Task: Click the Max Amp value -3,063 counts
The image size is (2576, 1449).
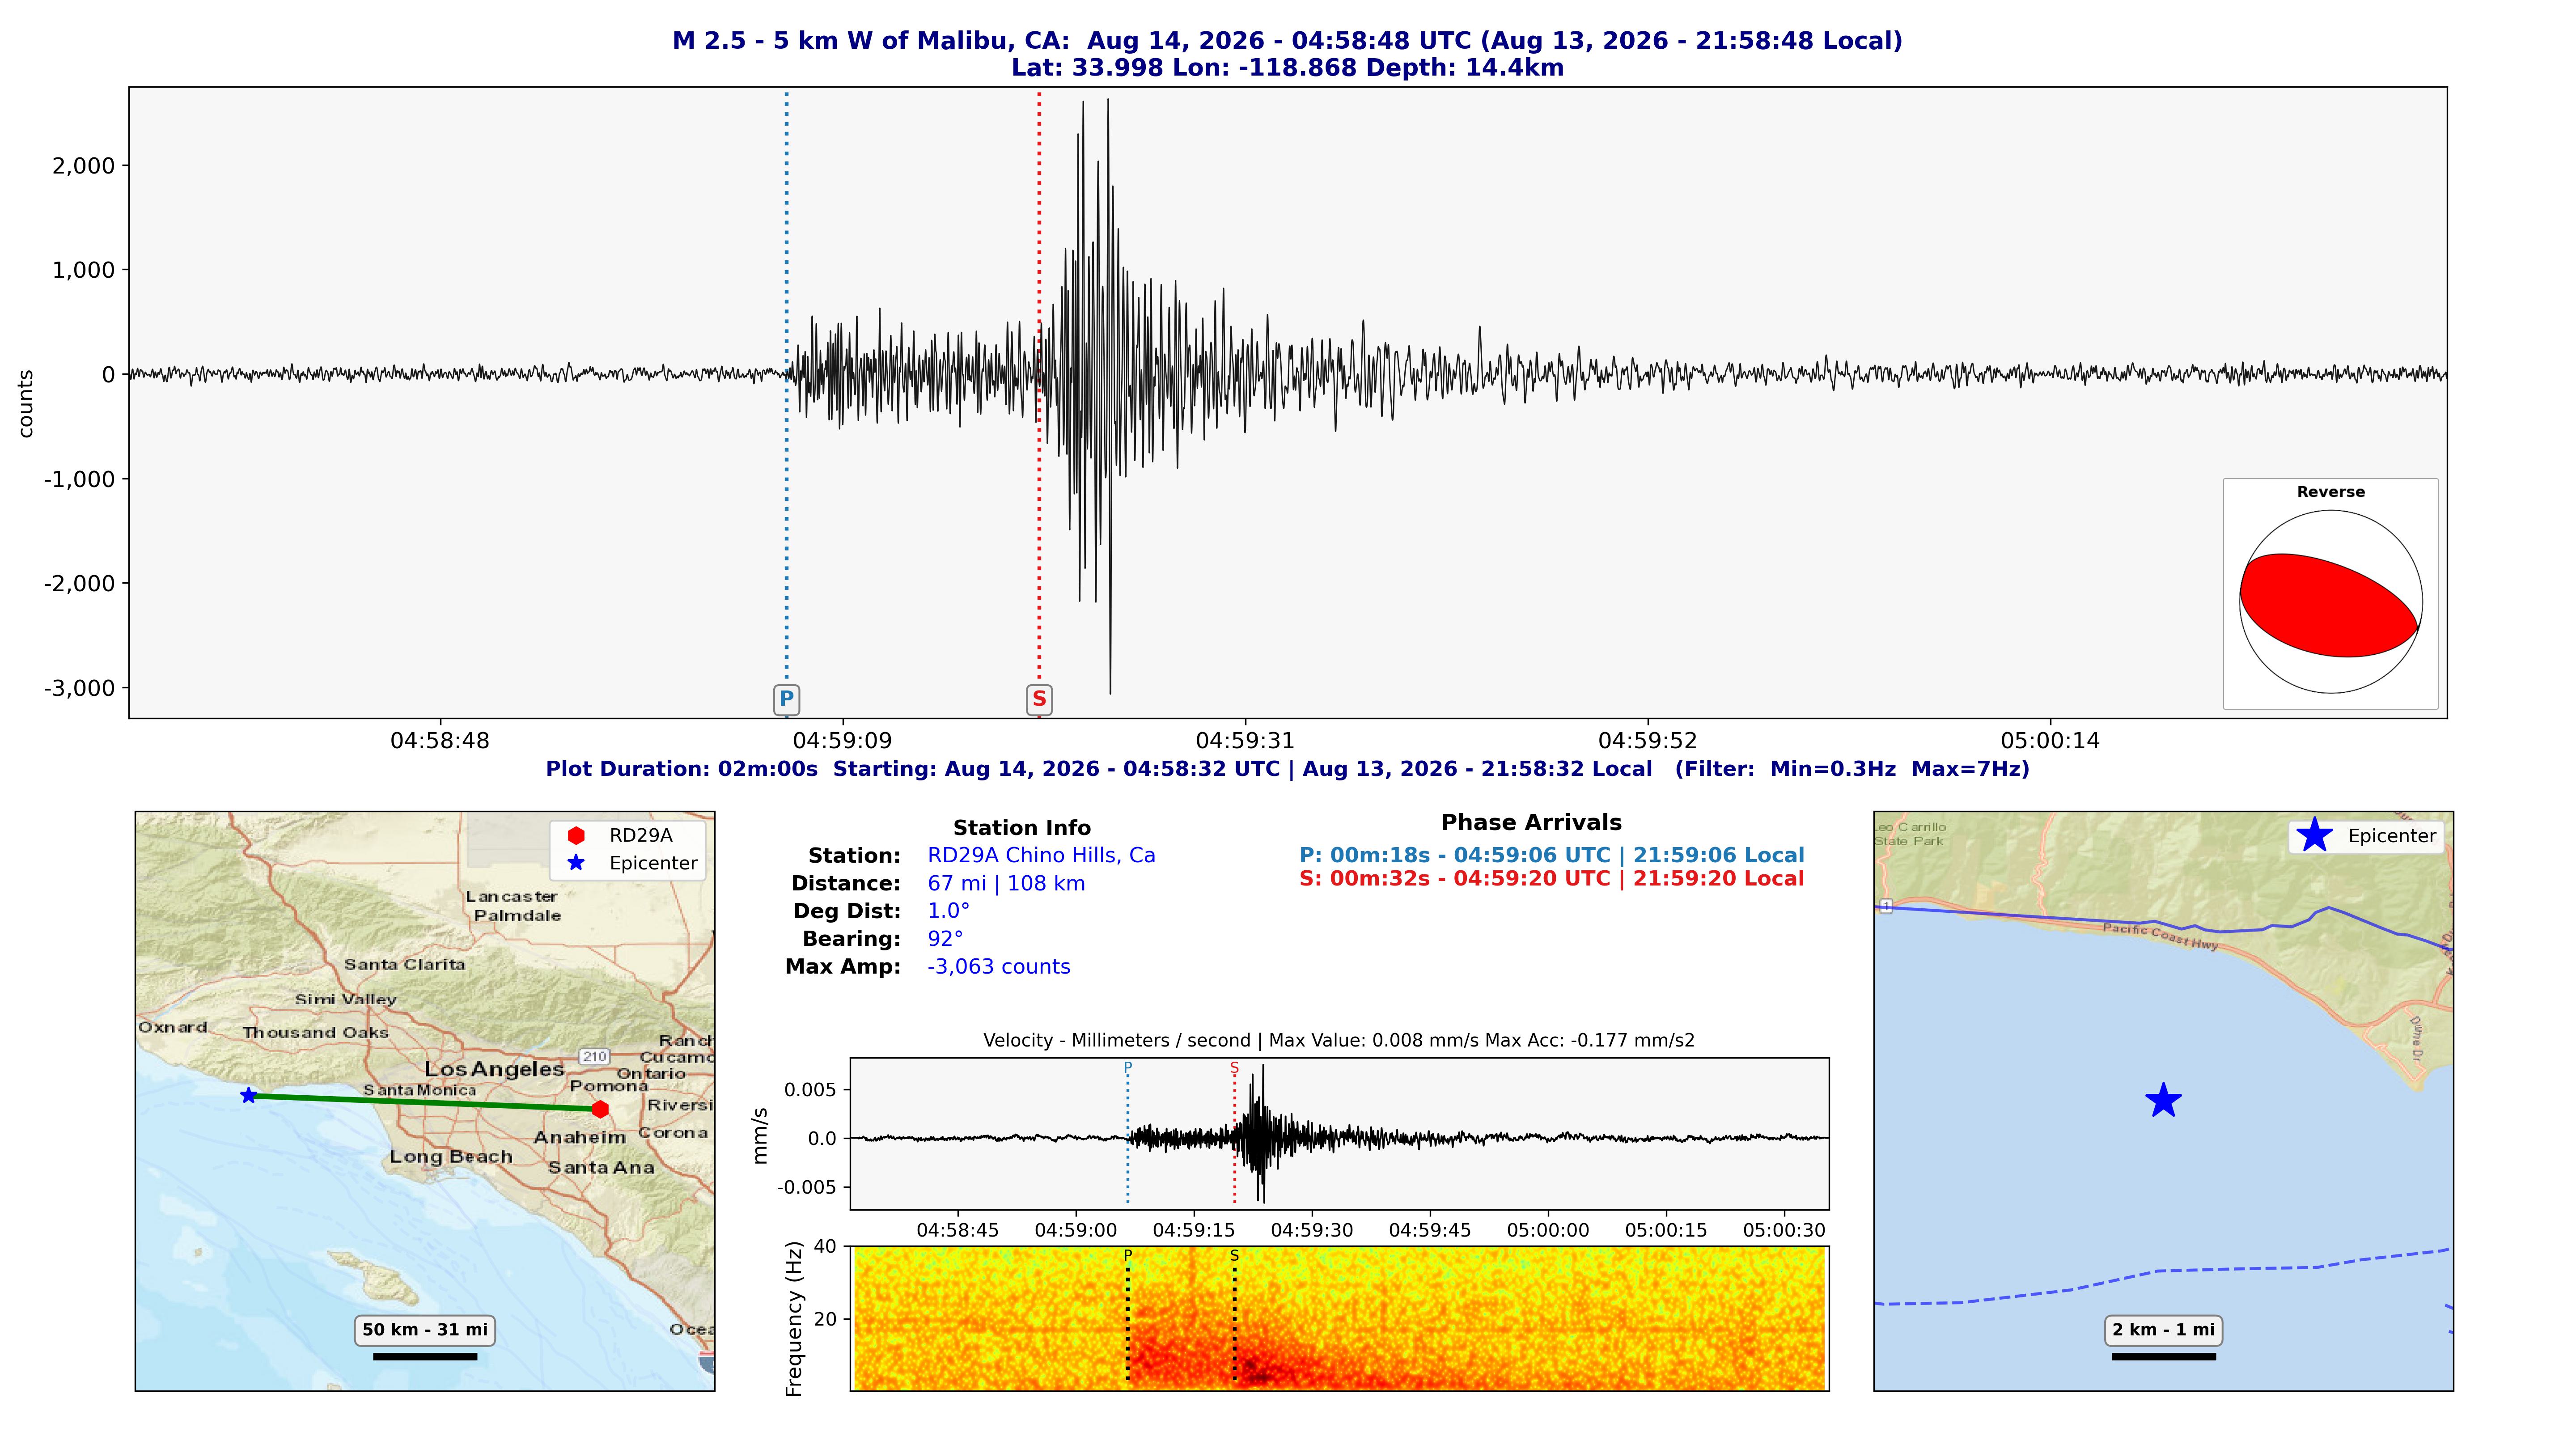Action: pos(999,967)
